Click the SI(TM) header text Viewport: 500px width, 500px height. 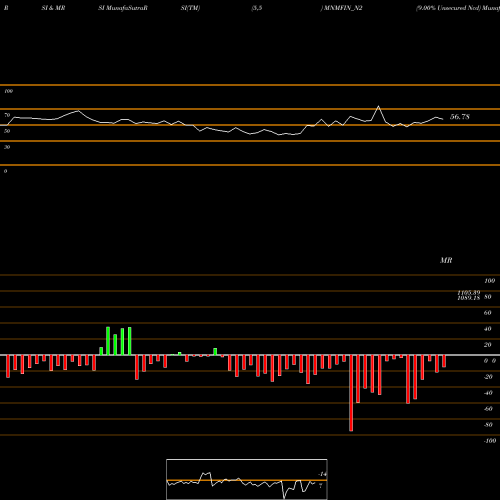(x=190, y=8)
